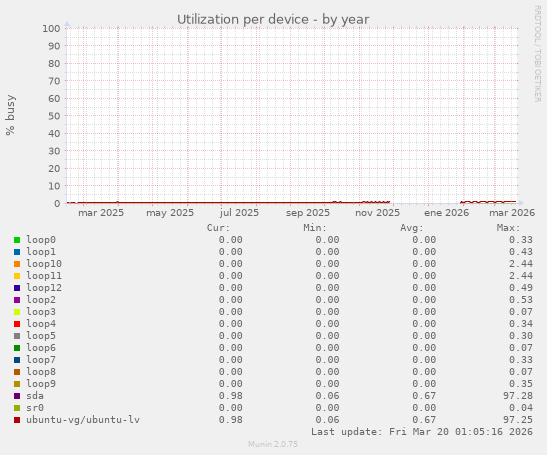Screen dimensions: 547x455
Task: Click loop10 max value 2.44
Action: 521,263
